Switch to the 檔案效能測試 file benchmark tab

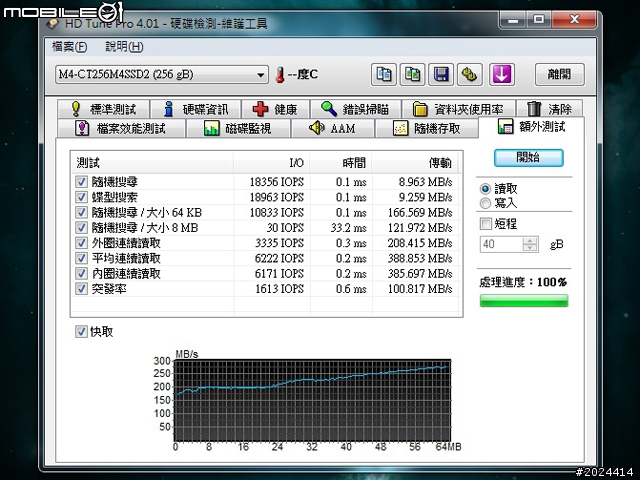[121, 128]
